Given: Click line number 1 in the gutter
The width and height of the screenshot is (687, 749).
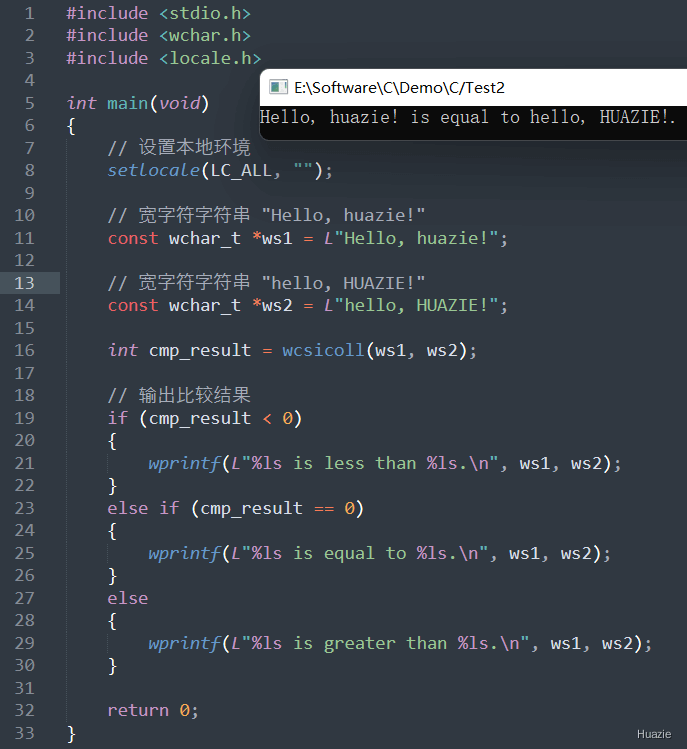Looking at the screenshot, I should click(x=30, y=13).
